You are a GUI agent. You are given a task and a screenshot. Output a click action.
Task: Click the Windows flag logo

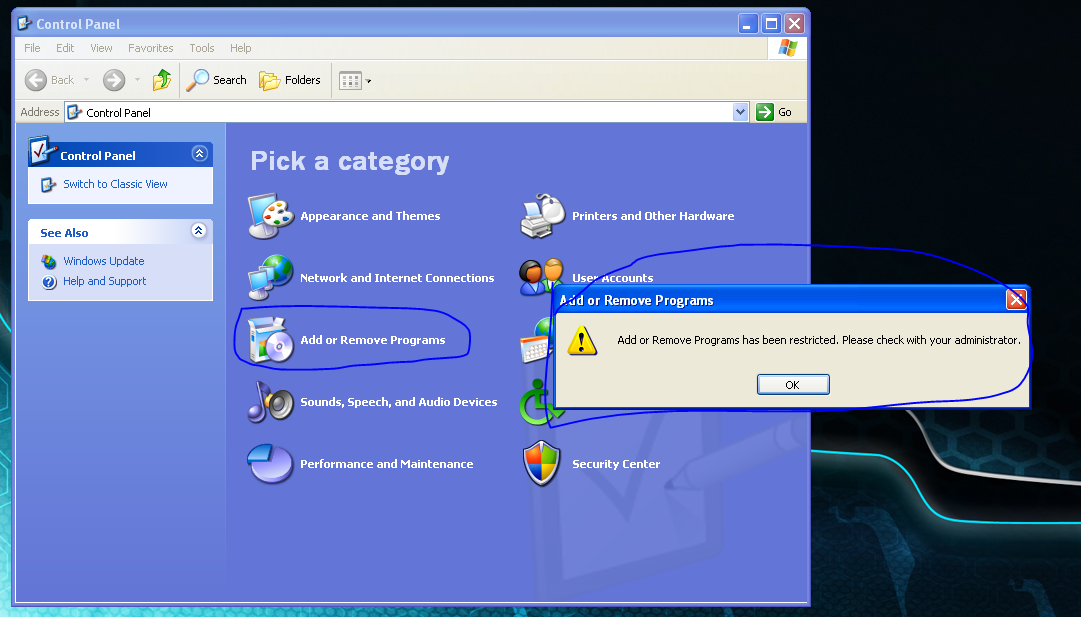787,48
